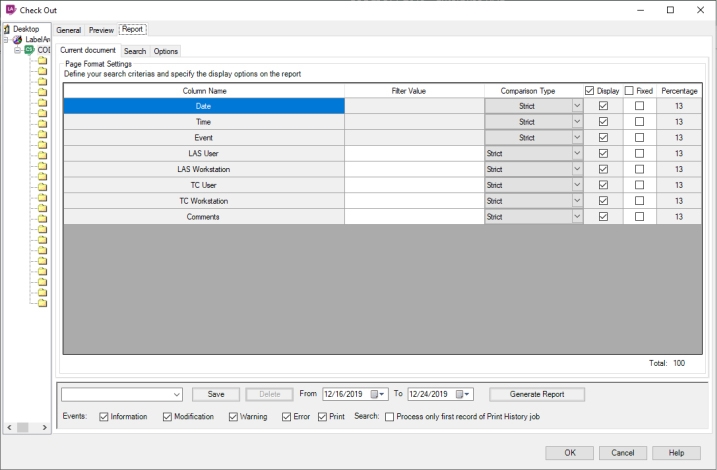The width and height of the screenshot is (717, 470).
Task: Open Help for this dialog
Action: [x=676, y=453]
